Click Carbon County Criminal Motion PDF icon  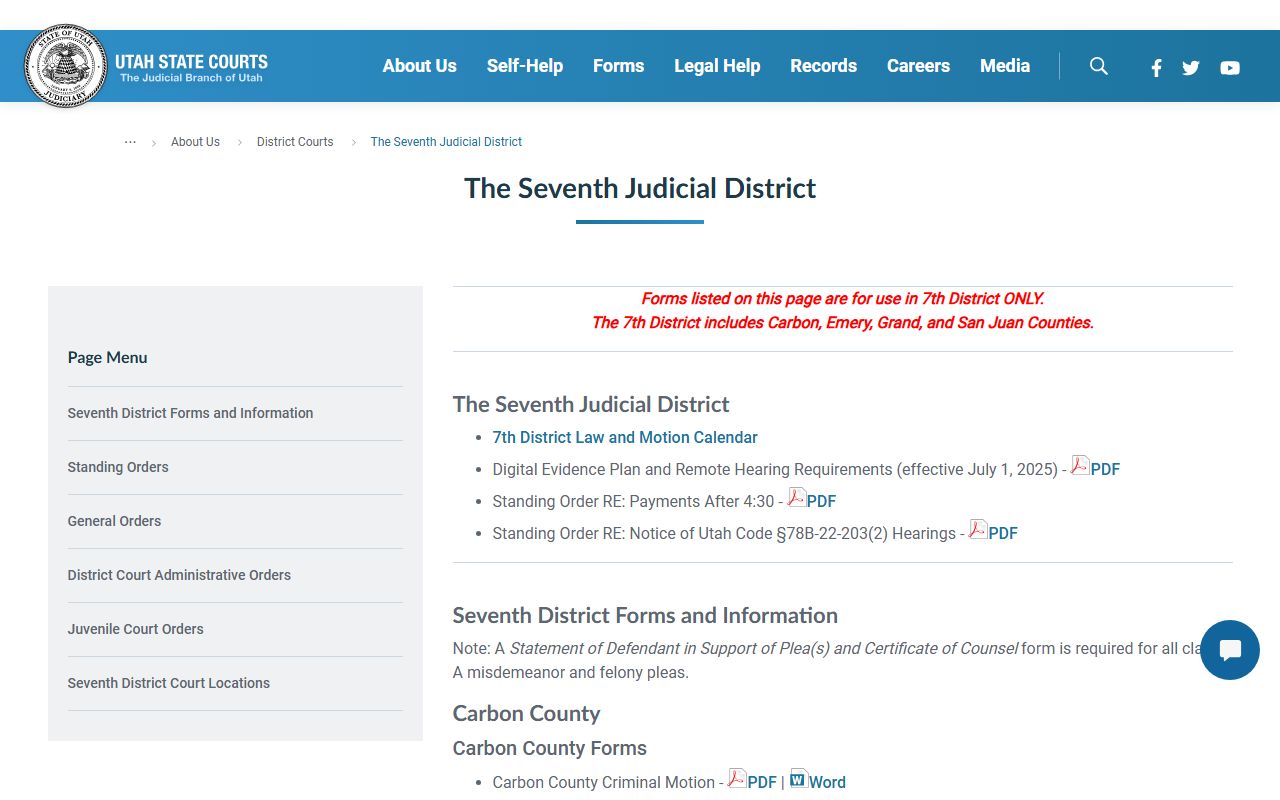[737, 778]
